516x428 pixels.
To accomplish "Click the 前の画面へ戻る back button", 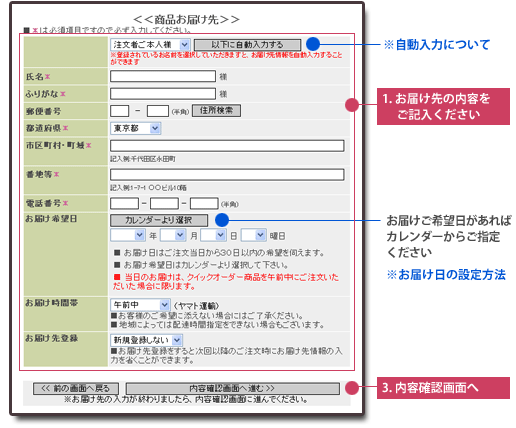I will [76, 389].
